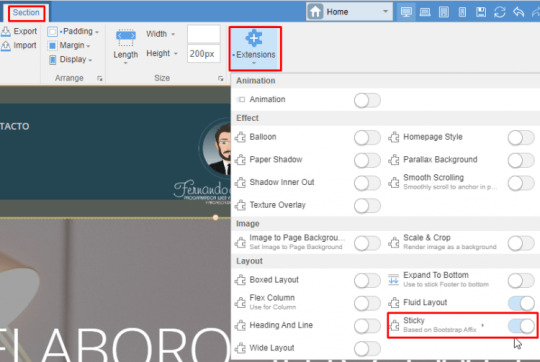
Task: Toggle the Scale & Crop switch
Action: tap(521, 243)
